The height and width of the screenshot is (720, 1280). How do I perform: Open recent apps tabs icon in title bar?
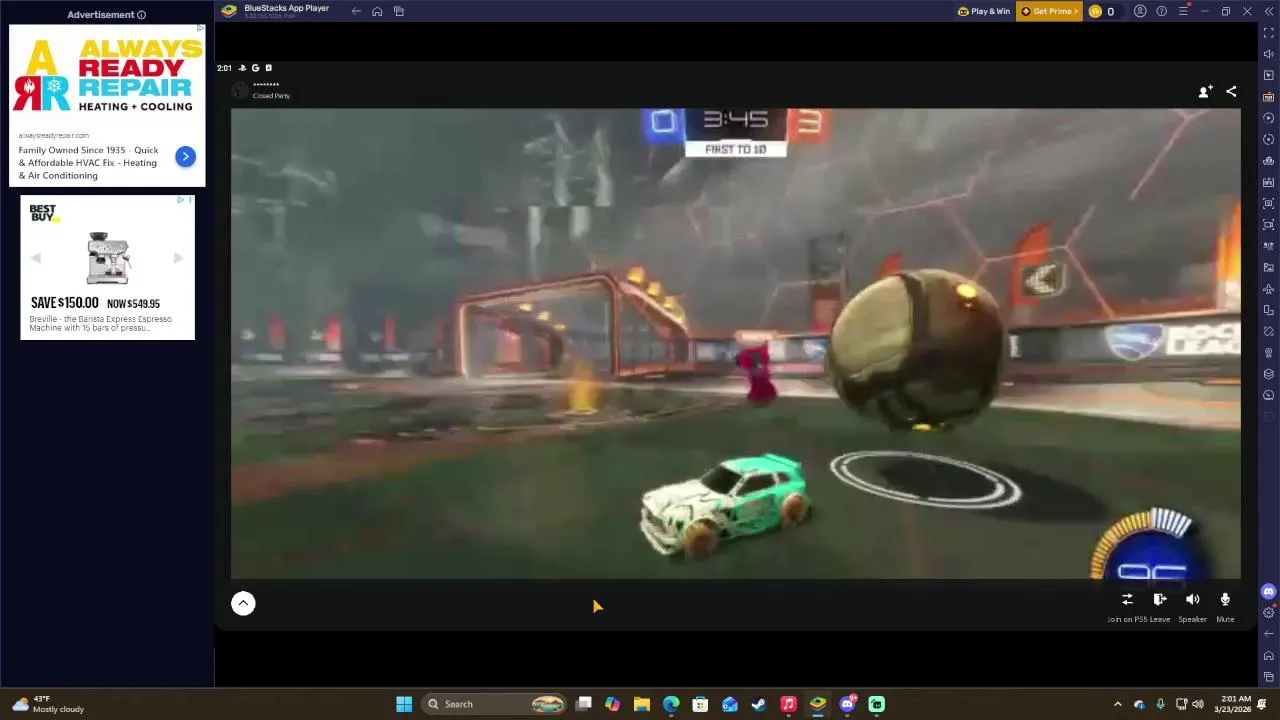point(398,11)
